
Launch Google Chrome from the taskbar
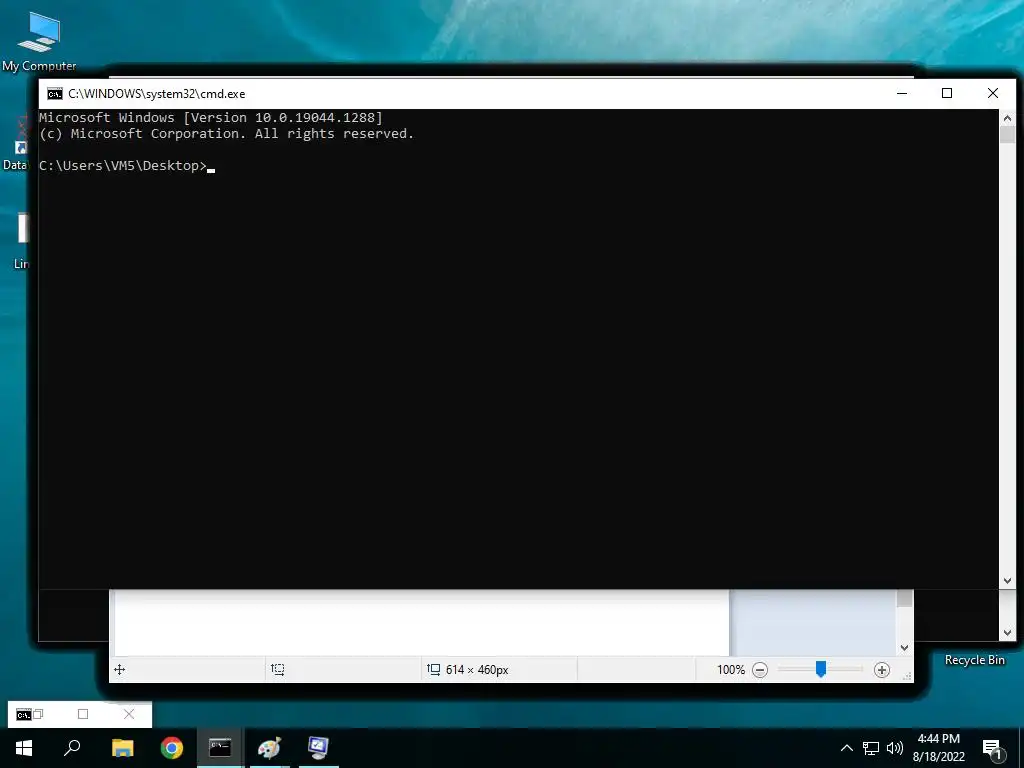tap(172, 748)
